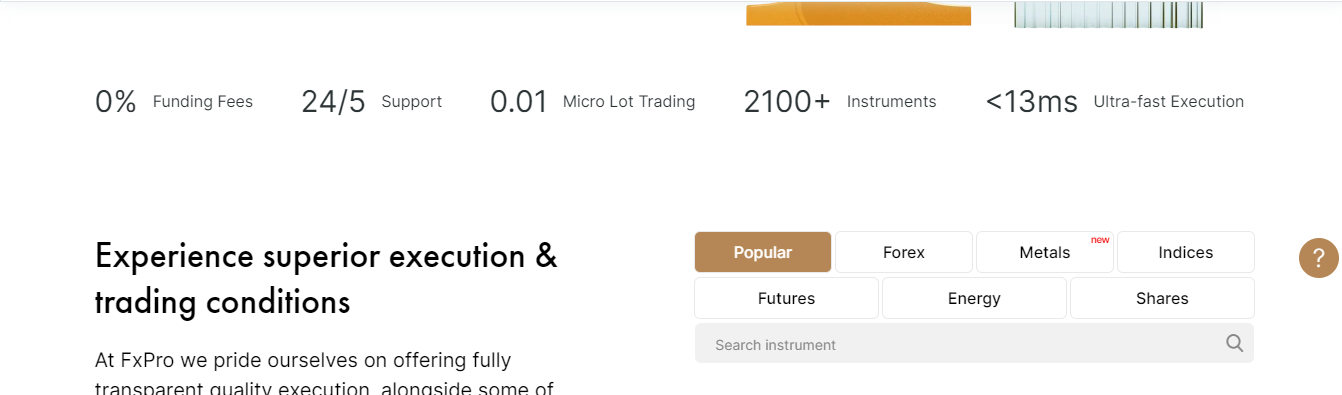Click the orange image at the top
This screenshot has width=1342, height=395.
(x=858, y=13)
